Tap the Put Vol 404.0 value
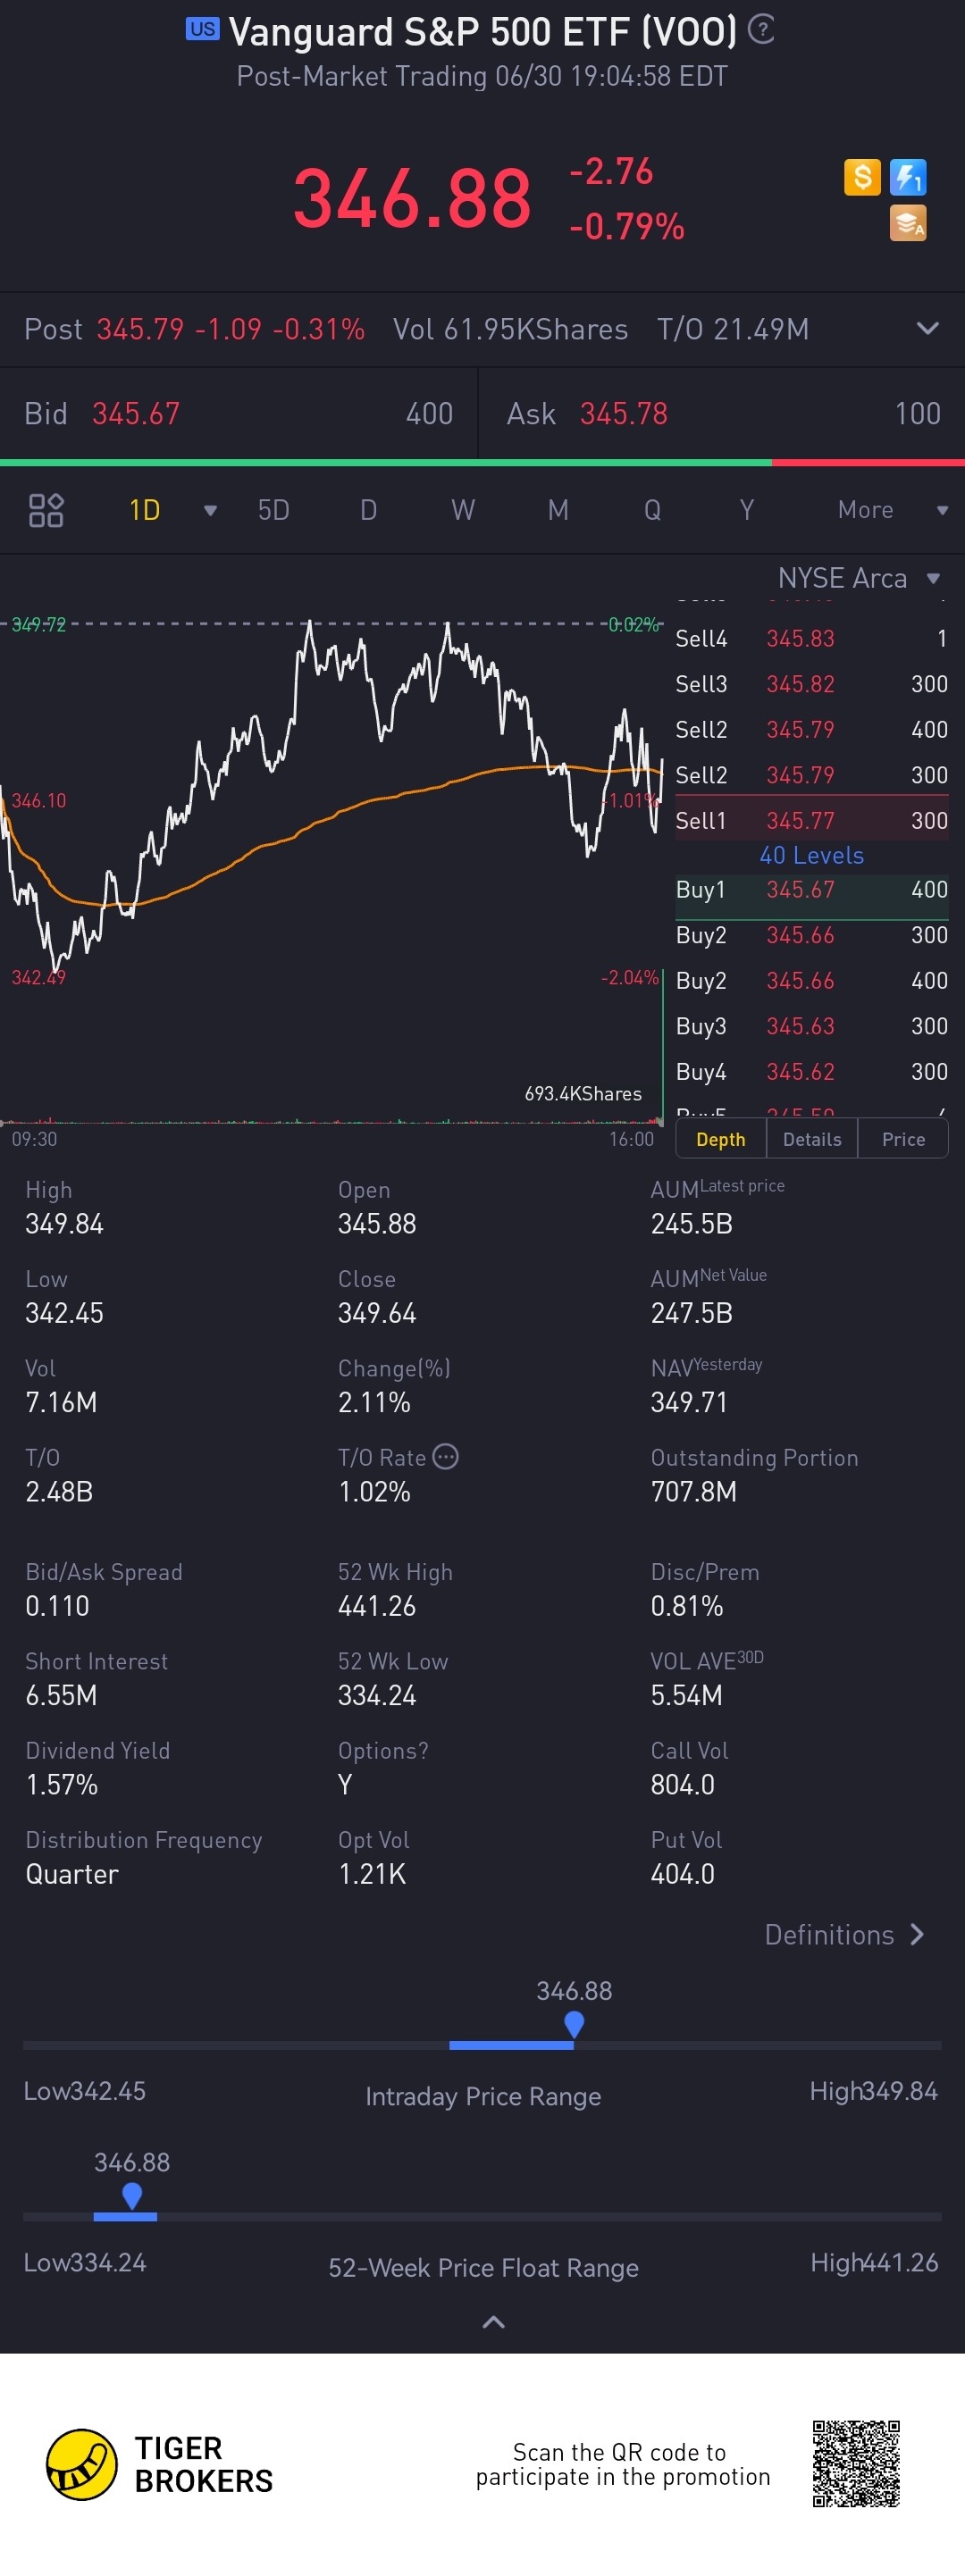 pyautogui.click(x=683, y=1873)
